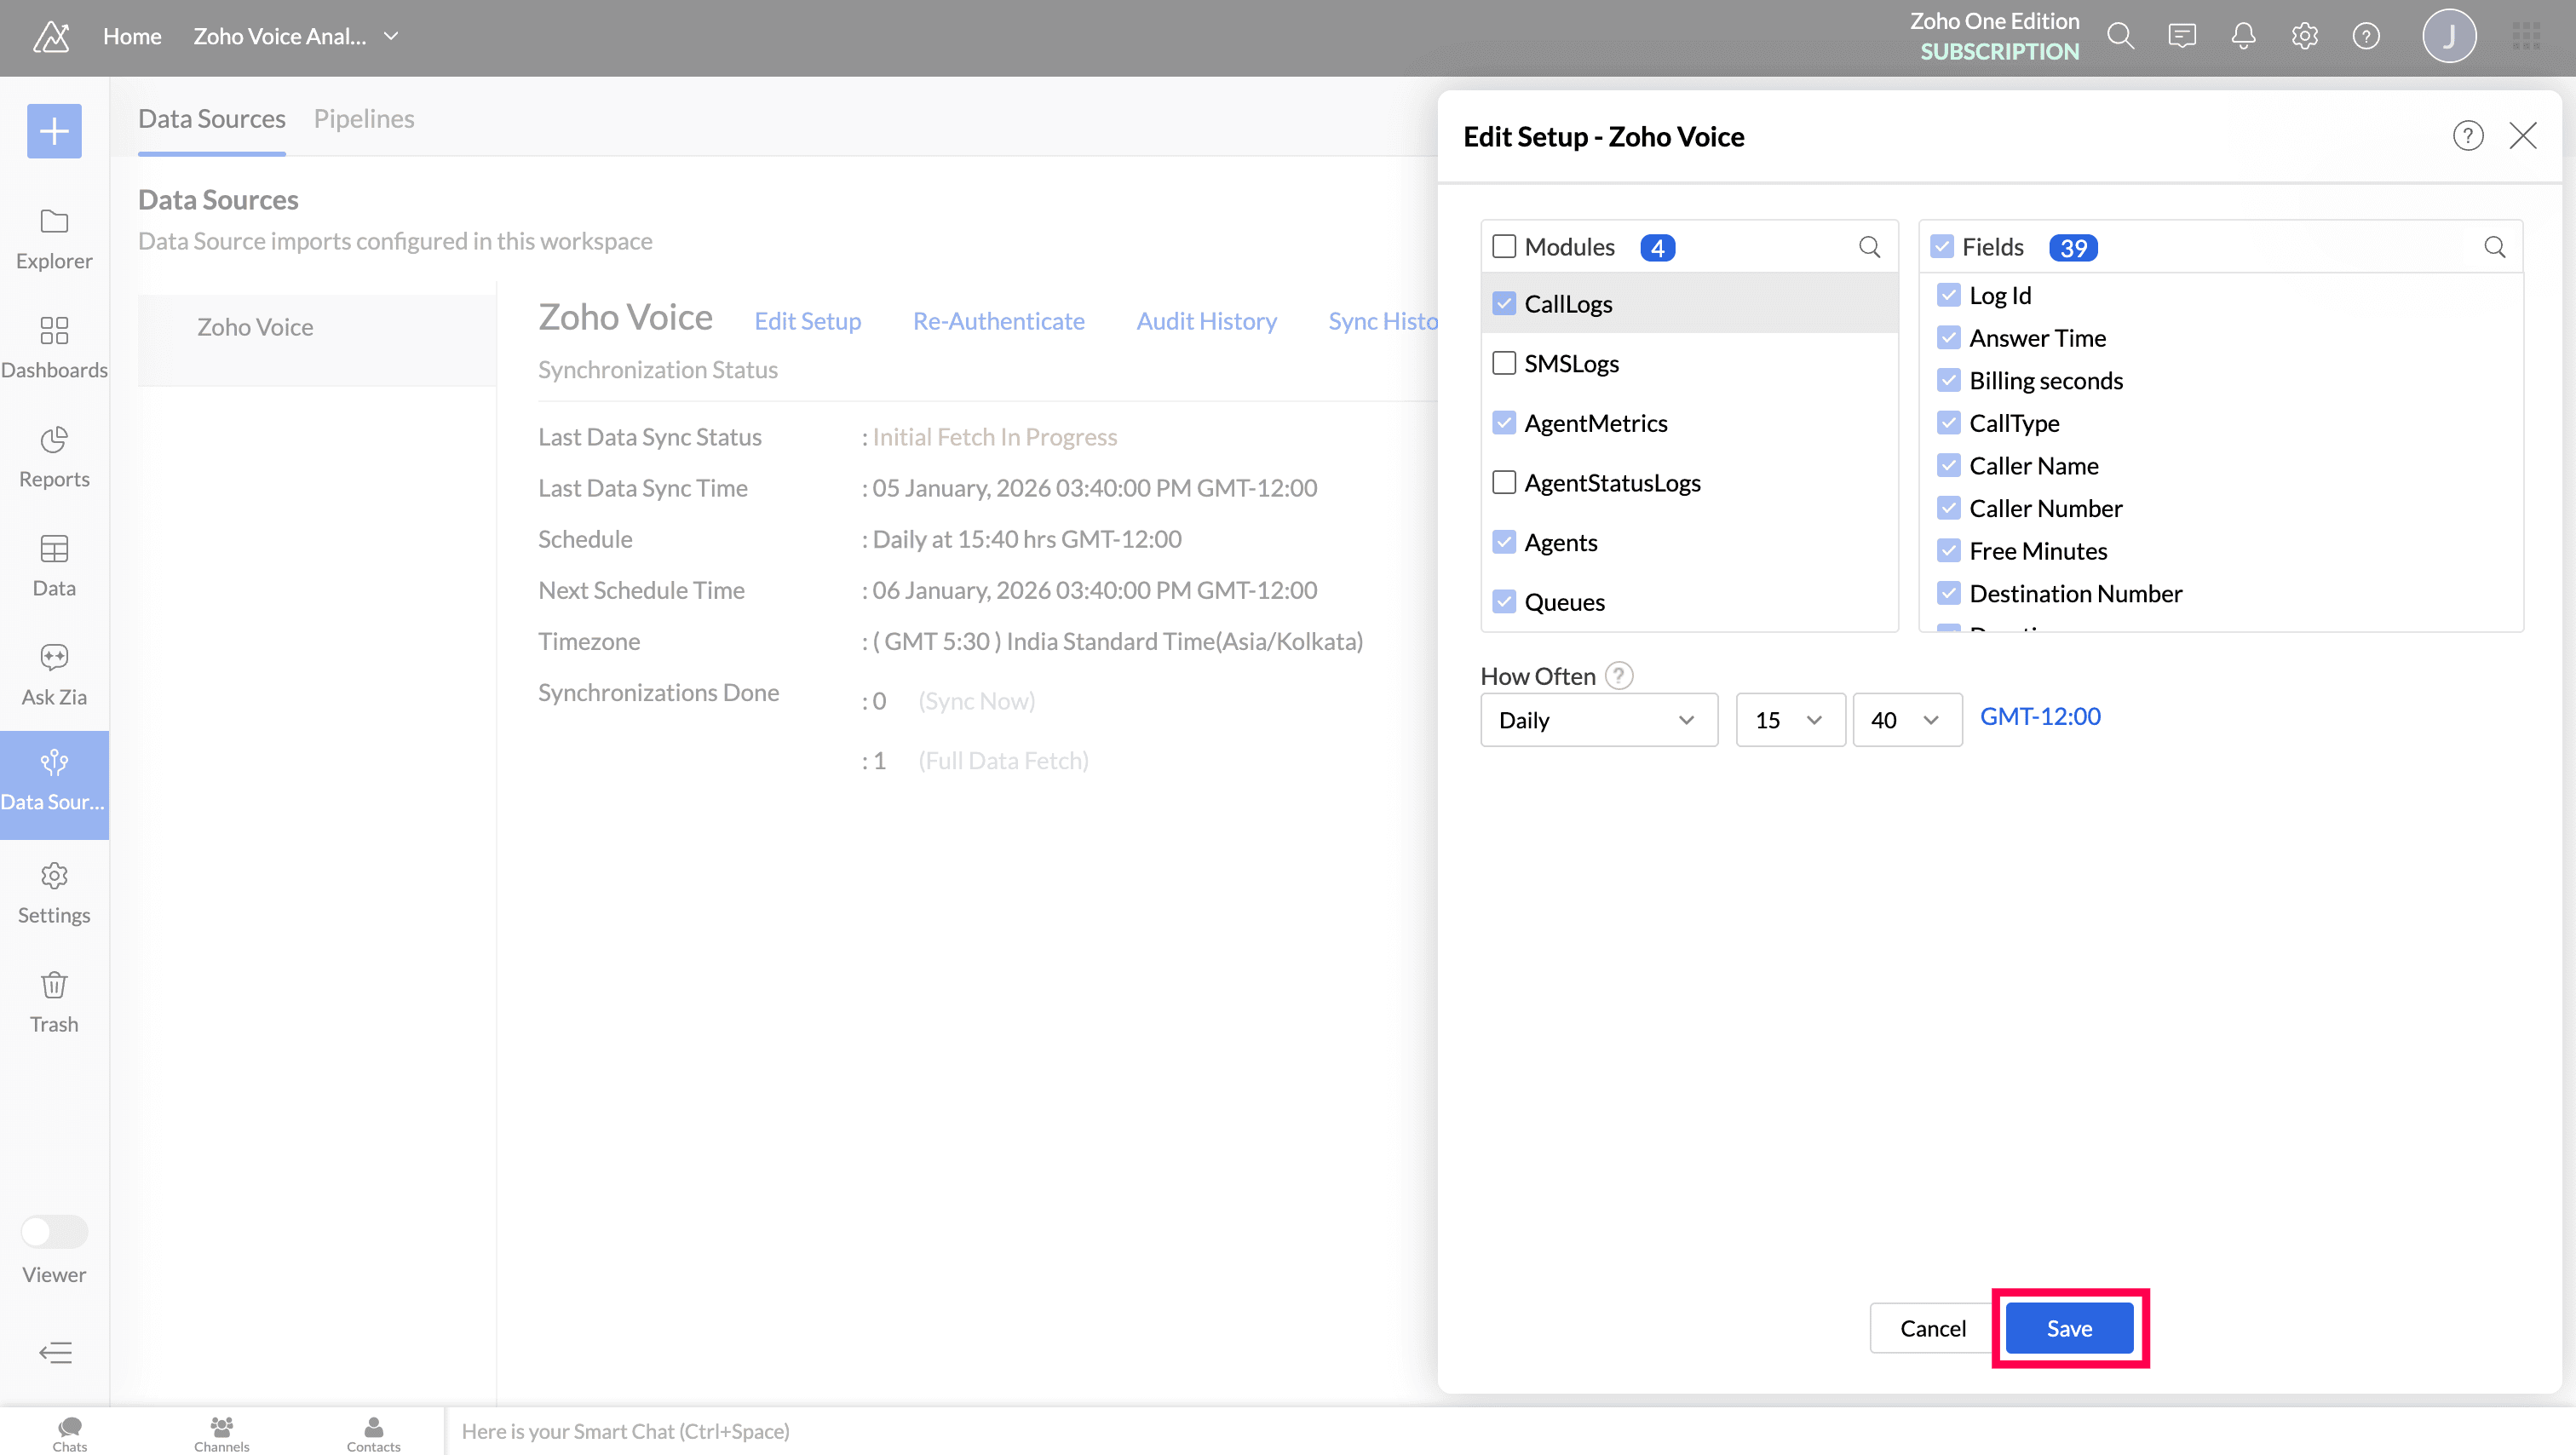The image size is (2576, 1455).
Task: Click the GMT-12:00 timezone link
Action: [x=2039, y=717]
